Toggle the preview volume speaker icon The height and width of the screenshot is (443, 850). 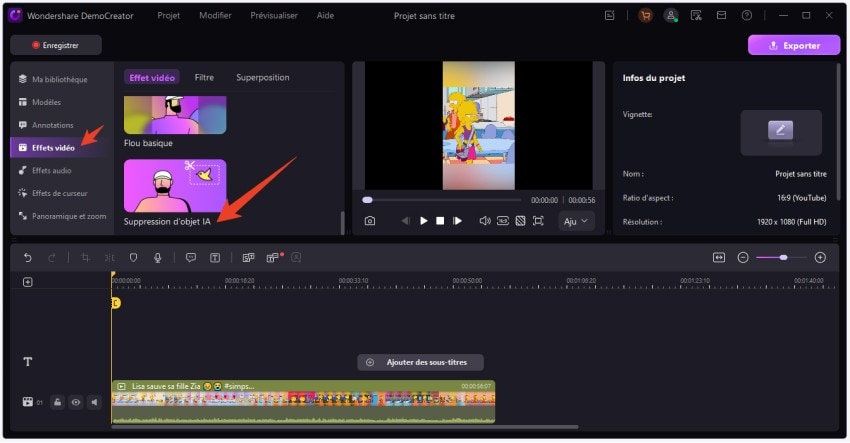[x=485, y=221]
